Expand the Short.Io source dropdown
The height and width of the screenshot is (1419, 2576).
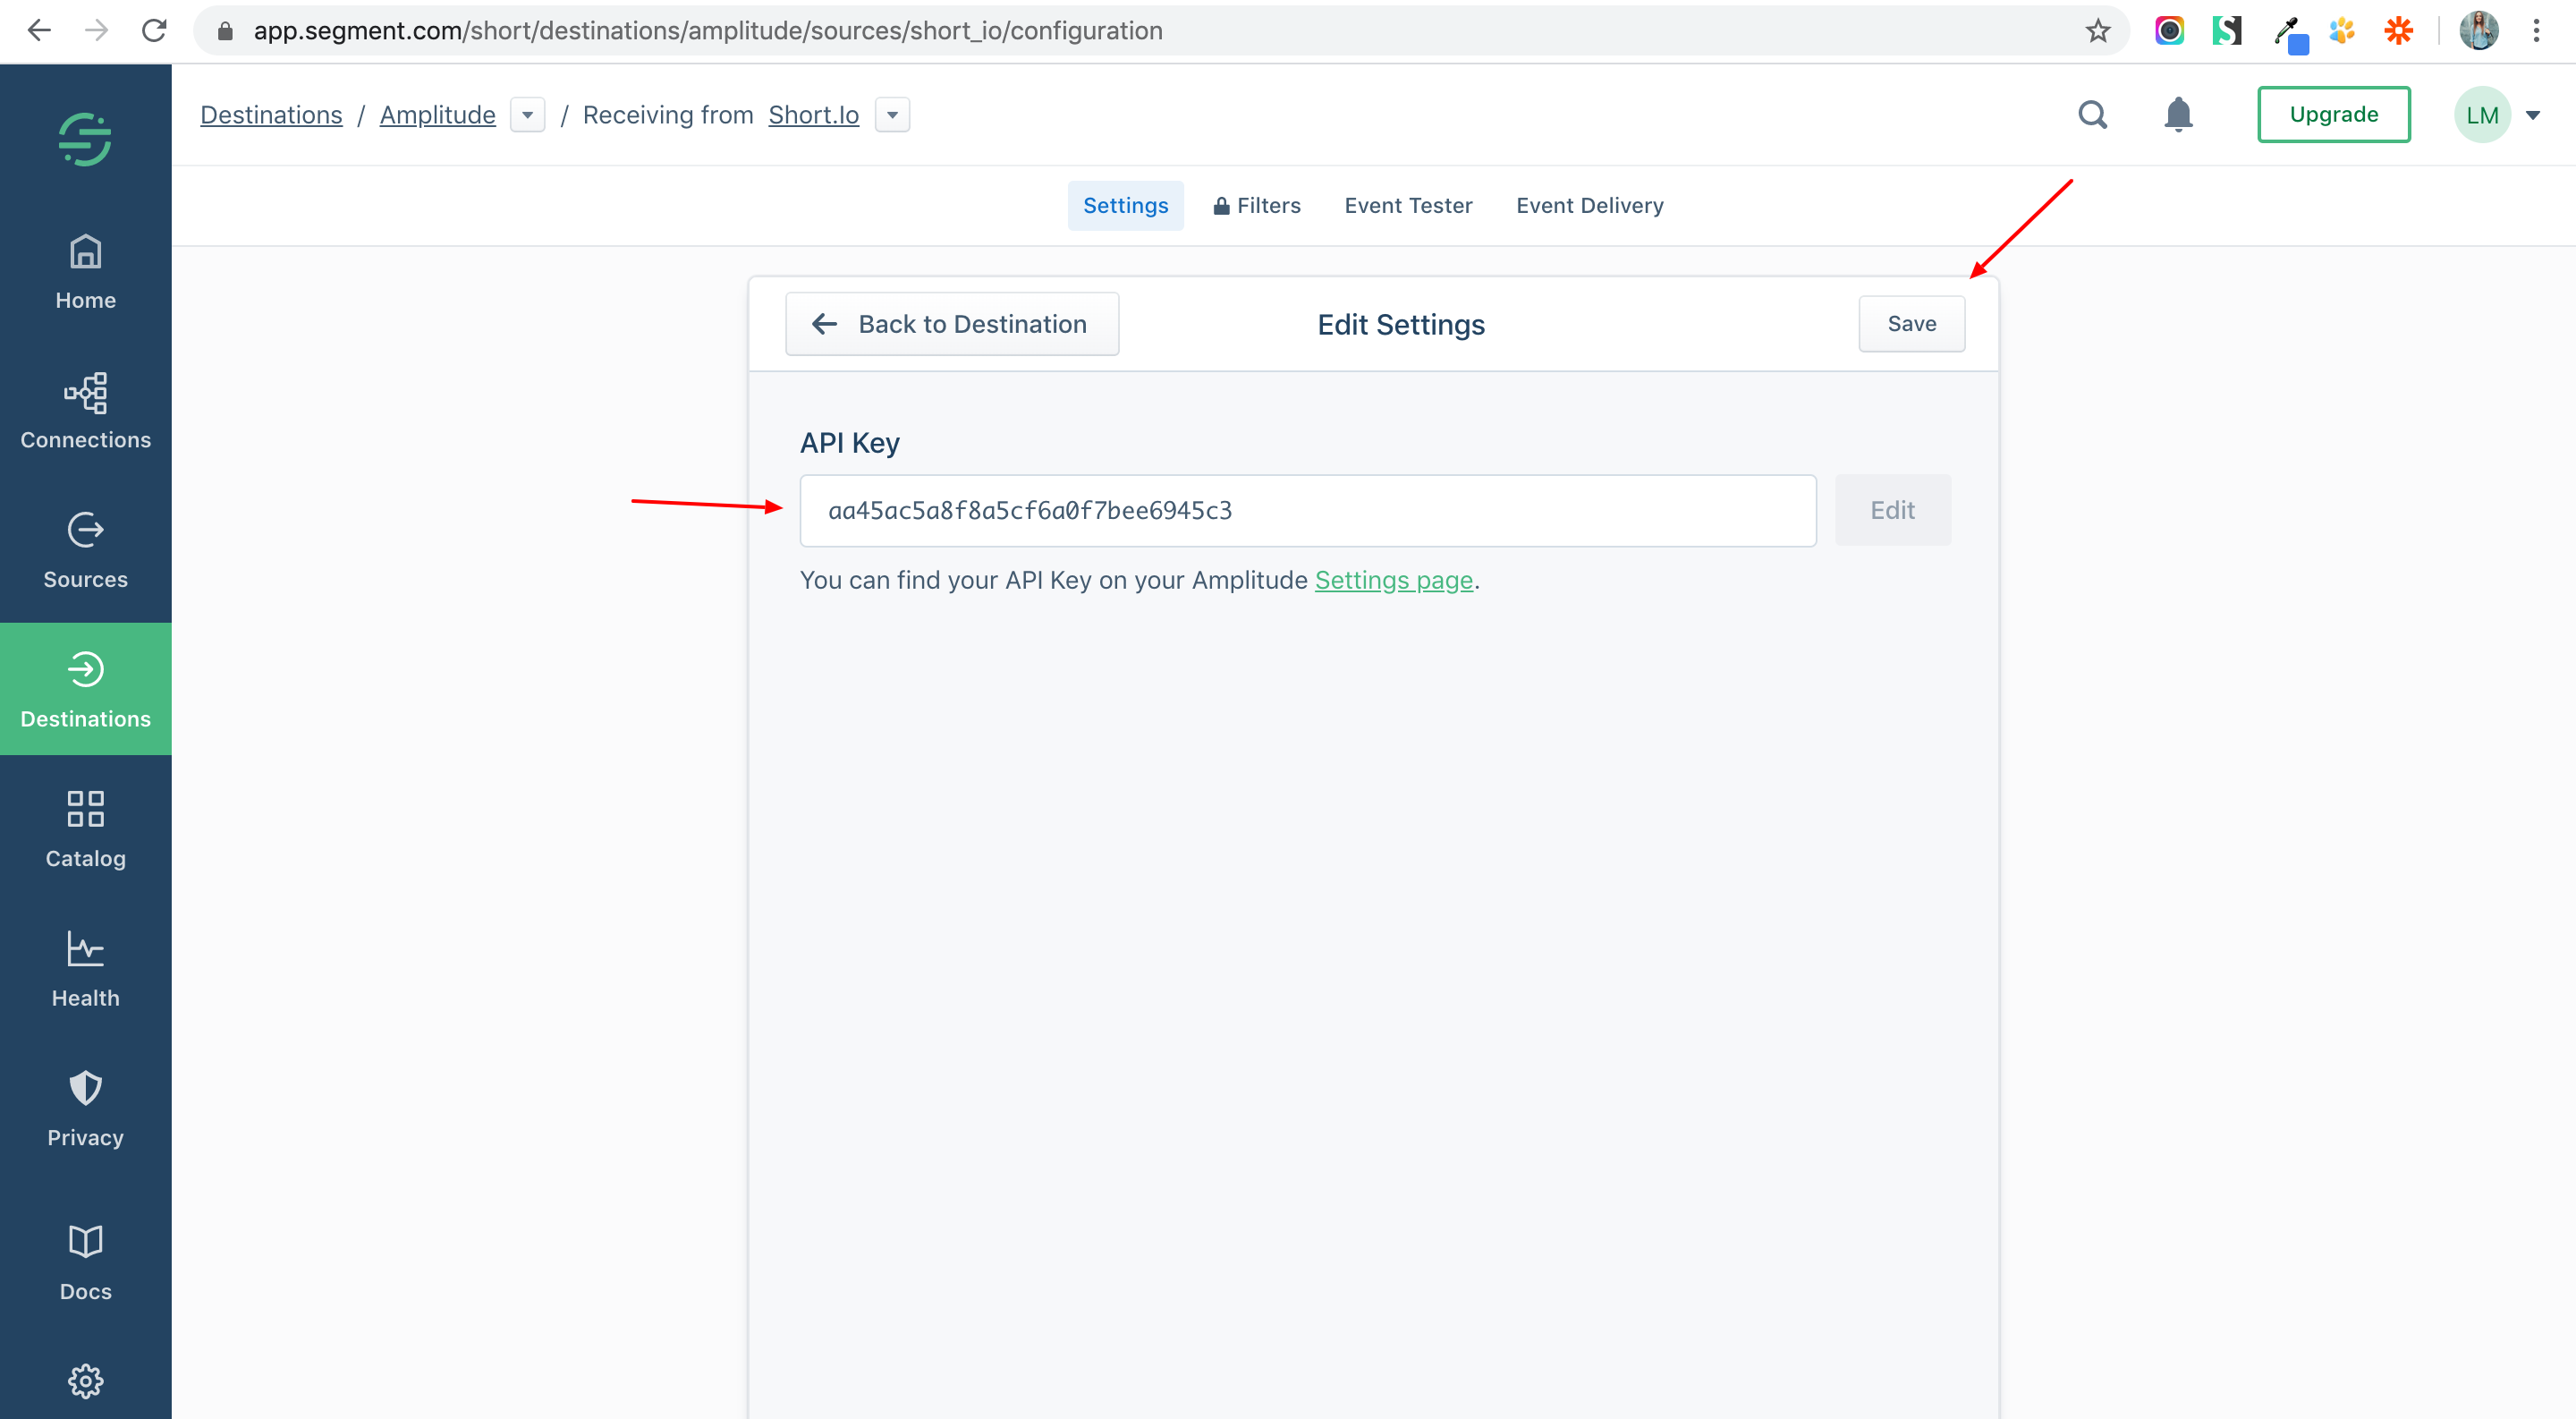(892, 115)
